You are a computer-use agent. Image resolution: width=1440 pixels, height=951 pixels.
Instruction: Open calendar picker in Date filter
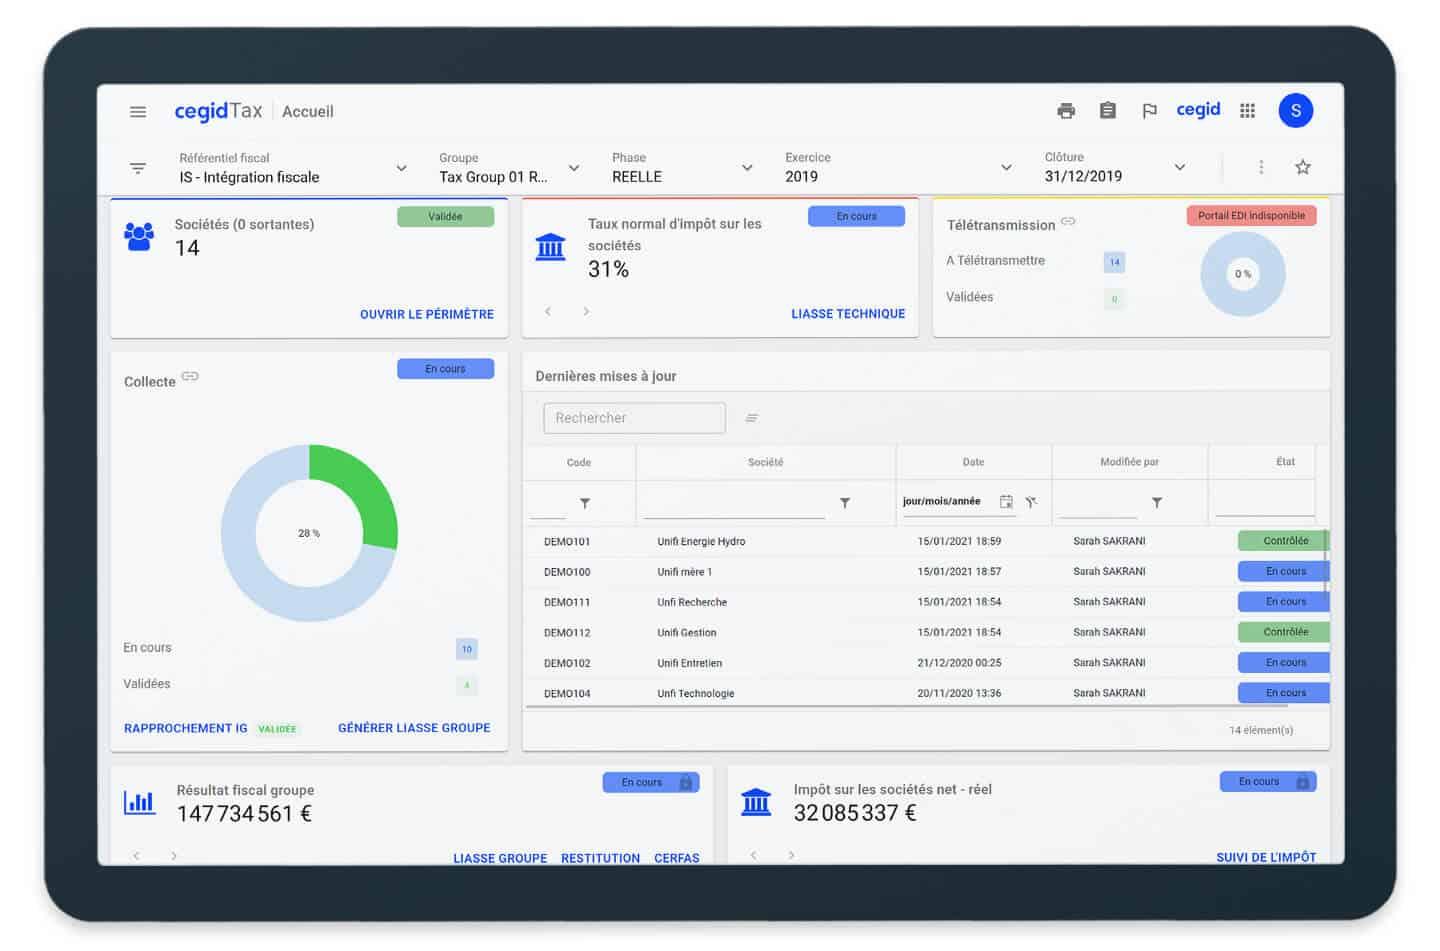[1006, 502]
